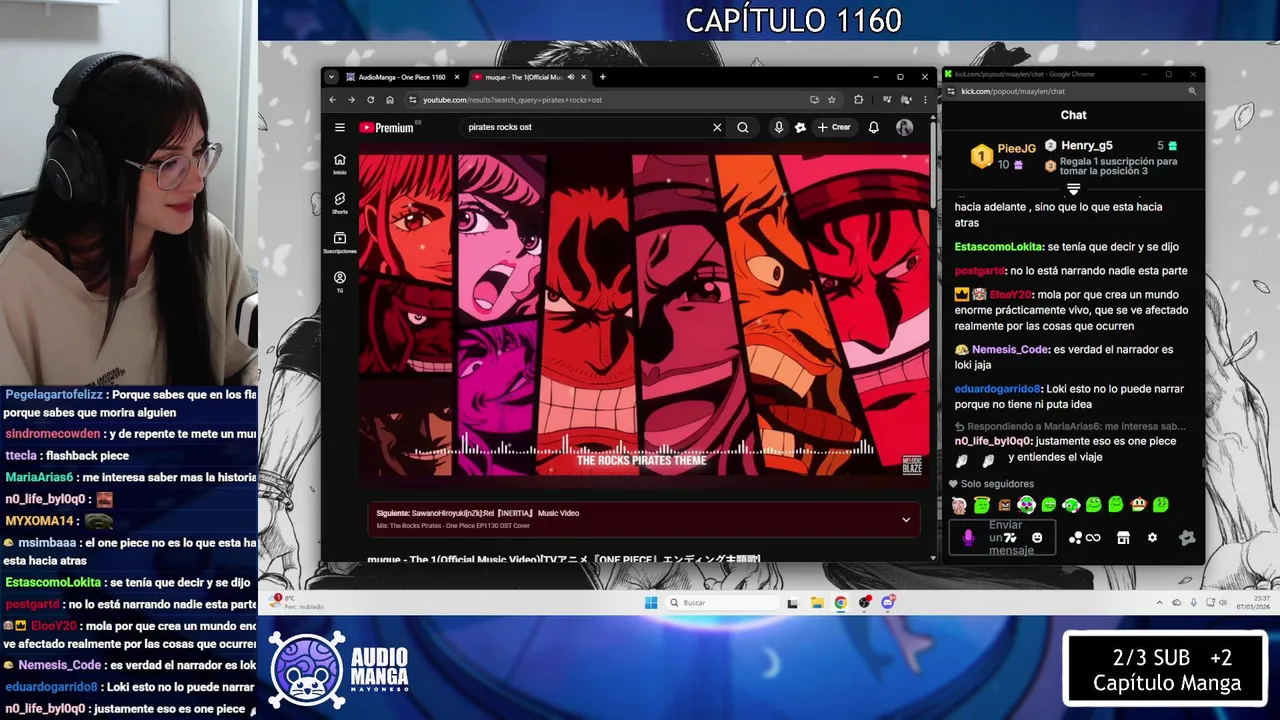
Task: Click the muque video title below the player
Action: [x=564, y=558]
